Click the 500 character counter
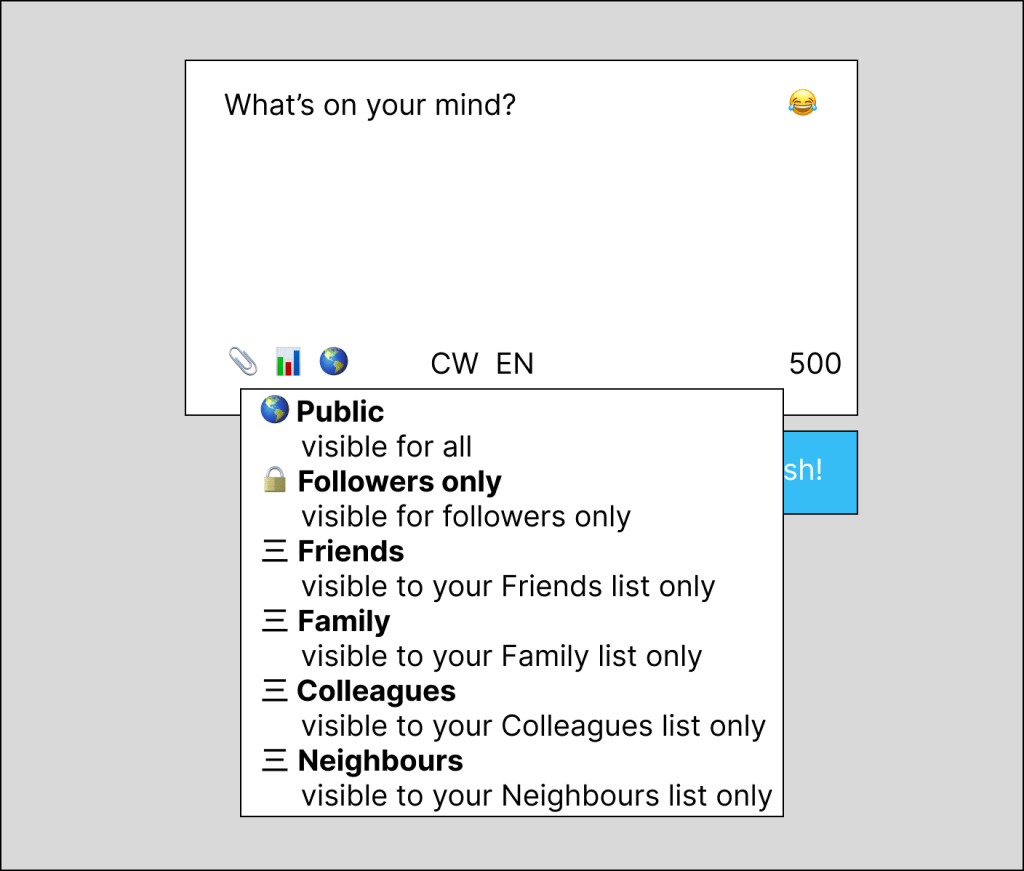The width and height of the screenshot is (1024, 871). click(x=815, y=364)
